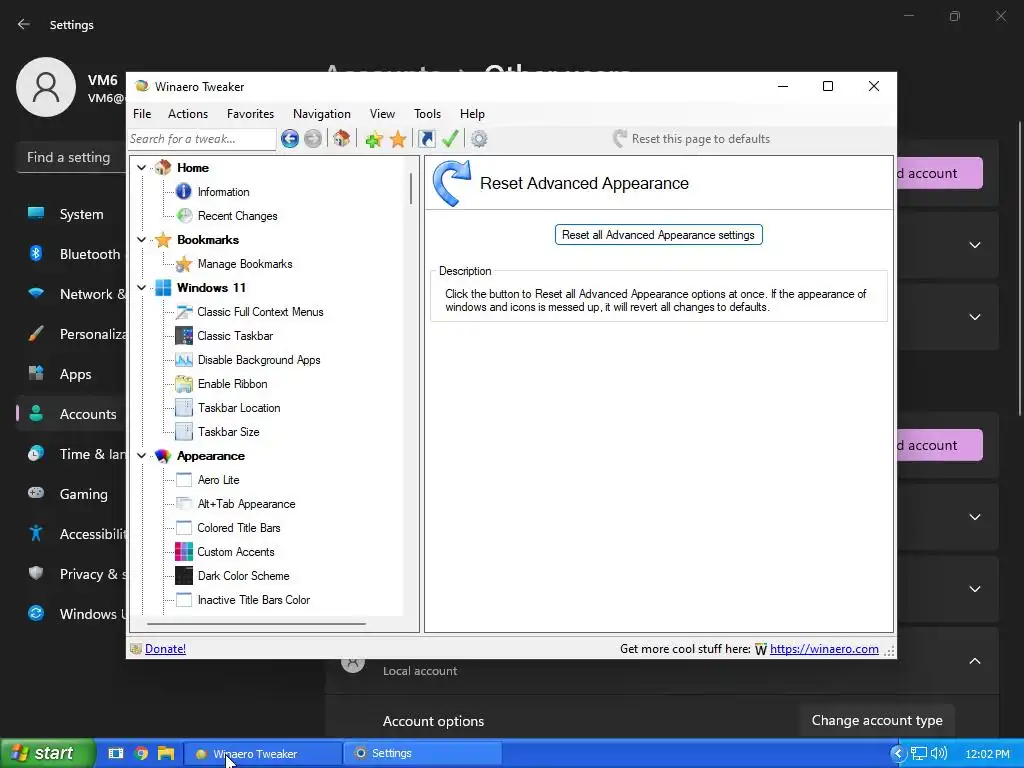Collapse the Home tree node
The height and width of the screenshot is (768, 1024).
click(141, 168)
